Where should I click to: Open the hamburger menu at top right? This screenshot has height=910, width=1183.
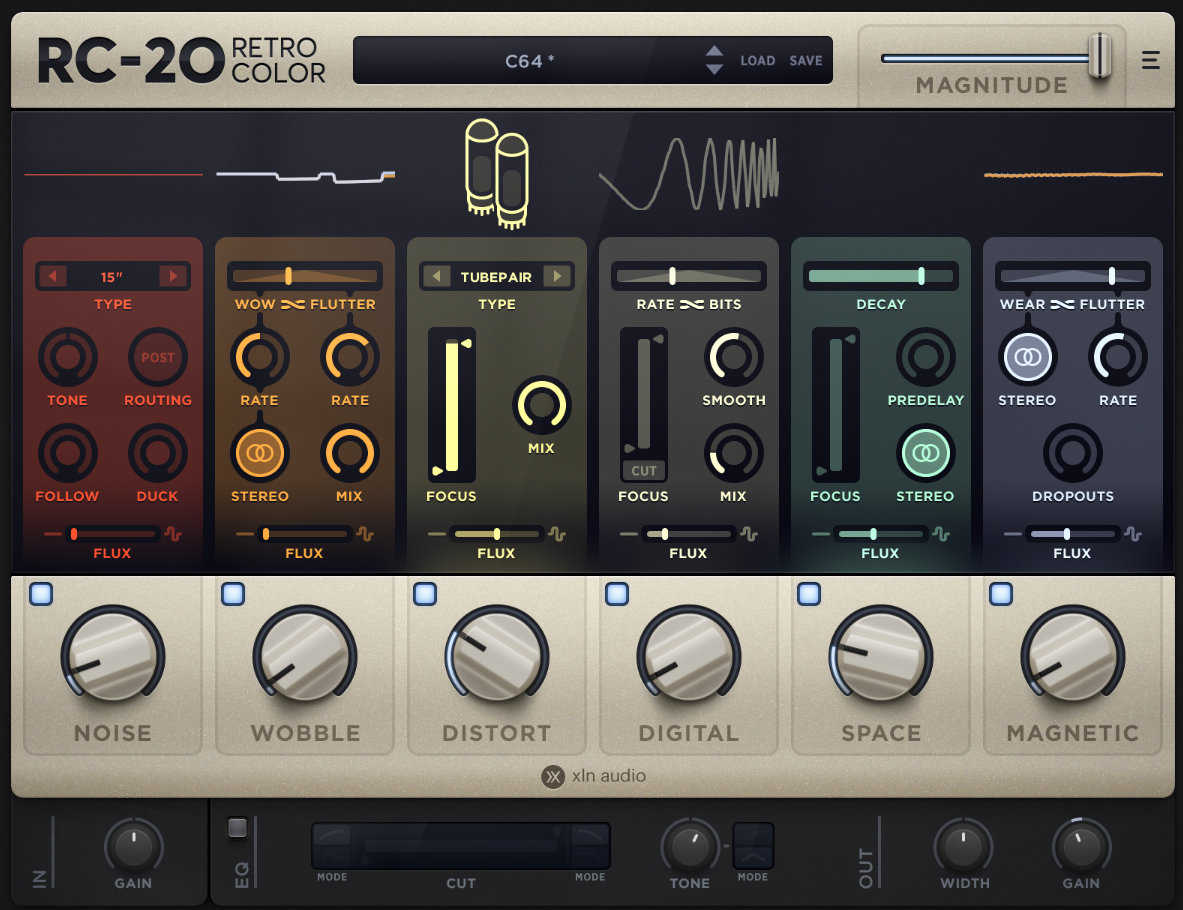tap(1151, 60)
